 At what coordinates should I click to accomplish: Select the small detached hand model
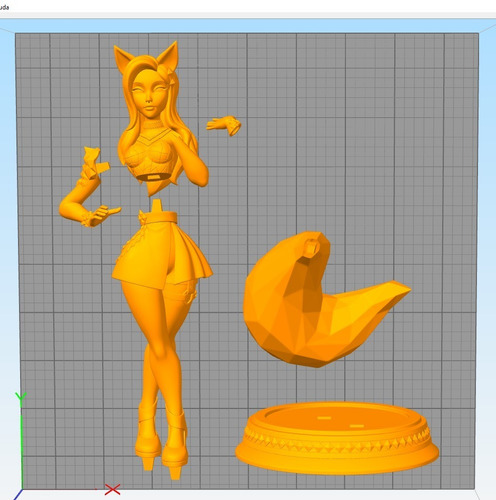tap(224, 125)
